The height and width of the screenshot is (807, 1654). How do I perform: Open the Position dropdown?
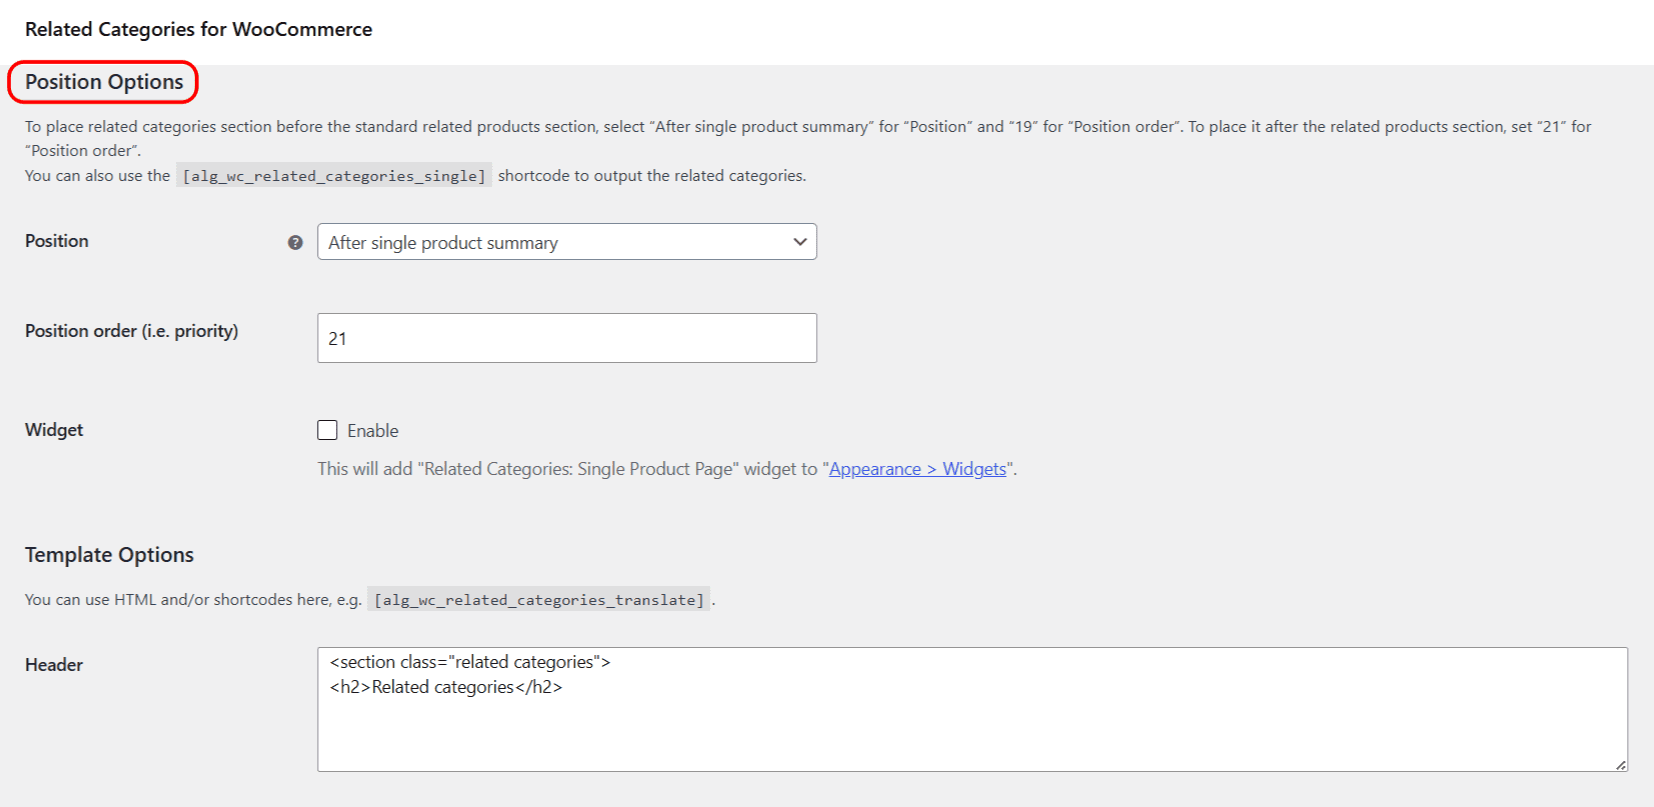pyautogui.click(x=567, y=242)
